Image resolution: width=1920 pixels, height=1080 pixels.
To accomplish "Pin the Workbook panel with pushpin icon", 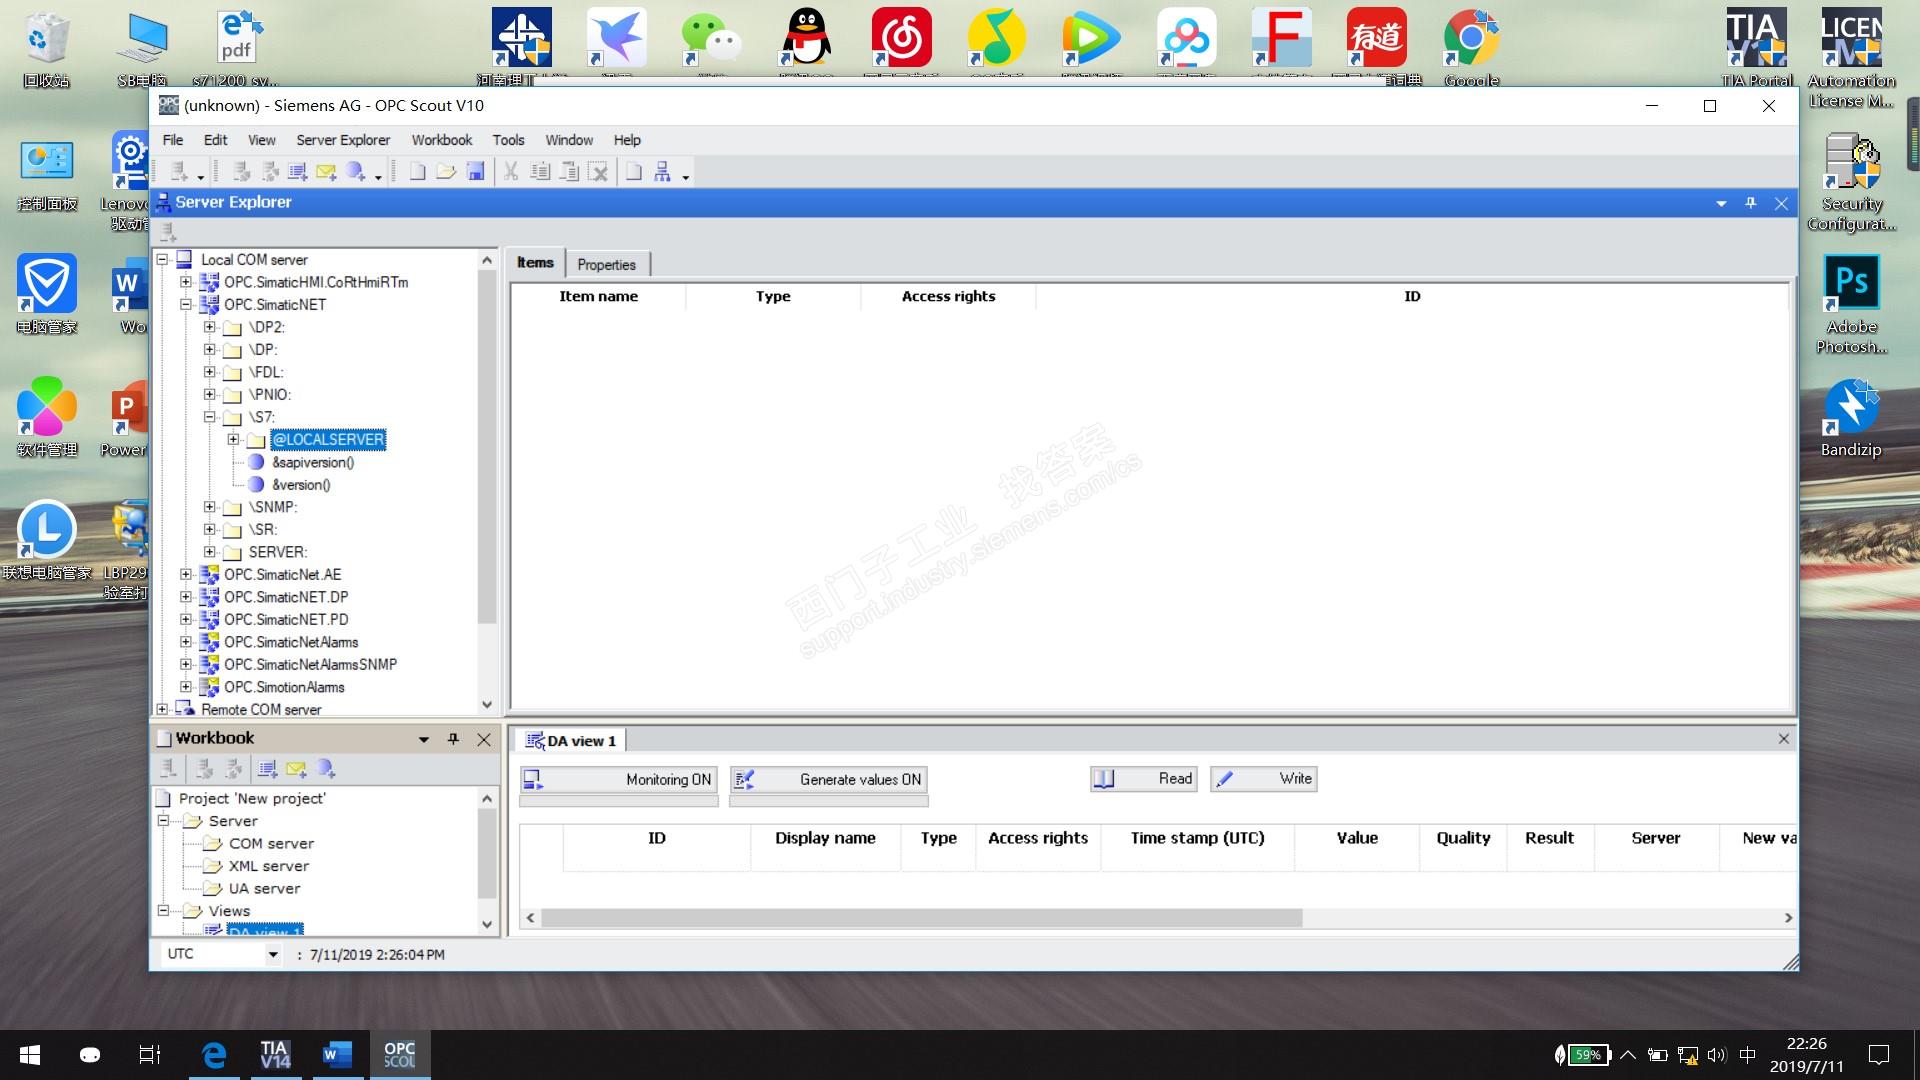I will [453, 739].
